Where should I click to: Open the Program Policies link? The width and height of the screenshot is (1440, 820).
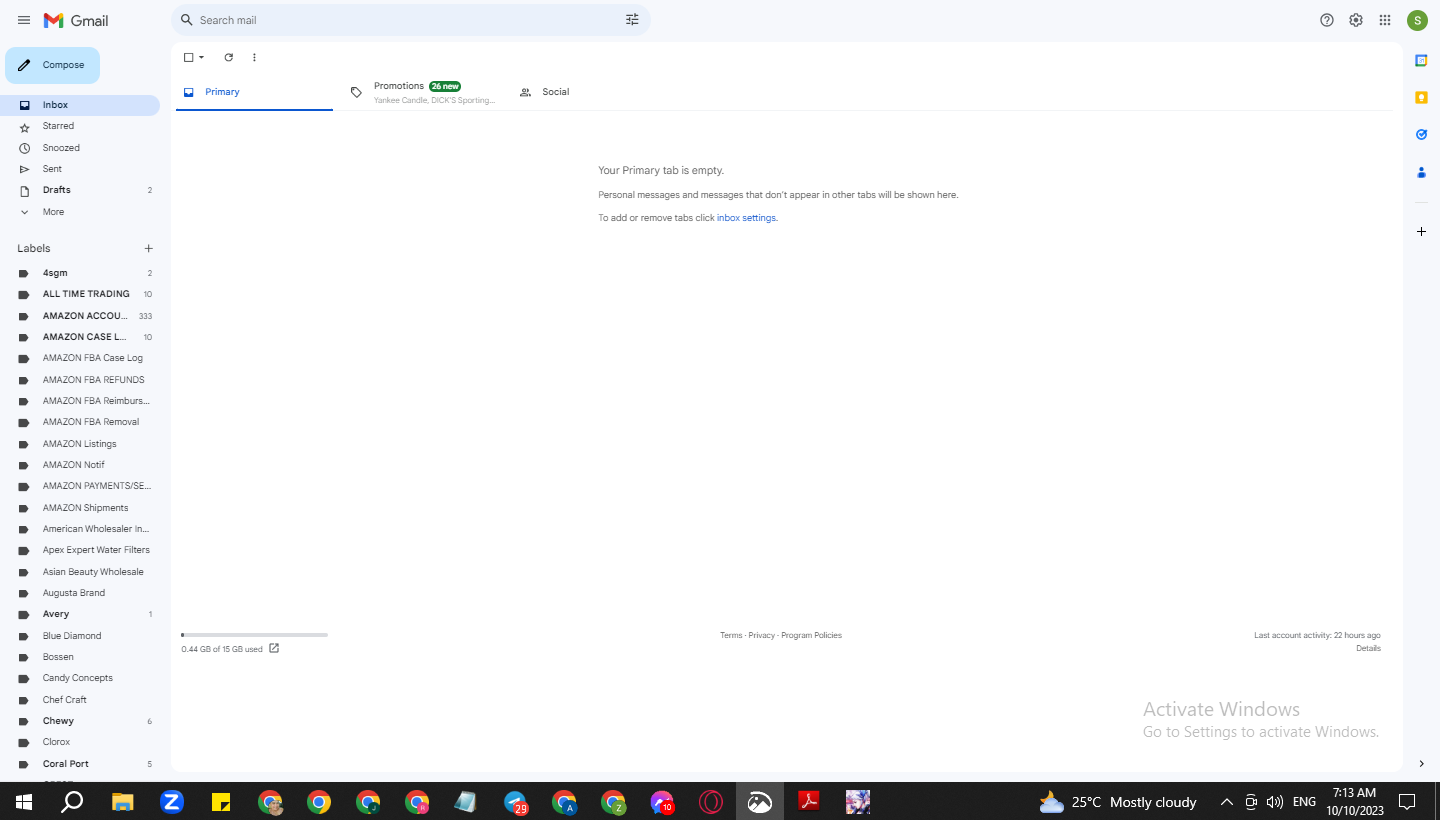click(811, 635)
